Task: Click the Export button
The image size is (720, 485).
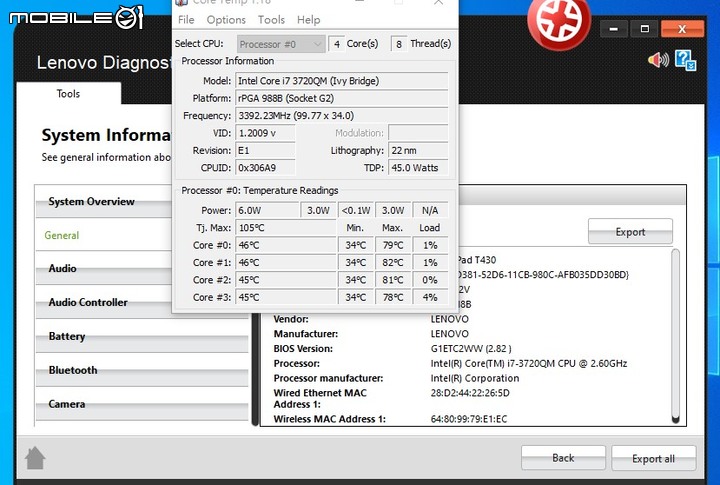Action: 630,231
